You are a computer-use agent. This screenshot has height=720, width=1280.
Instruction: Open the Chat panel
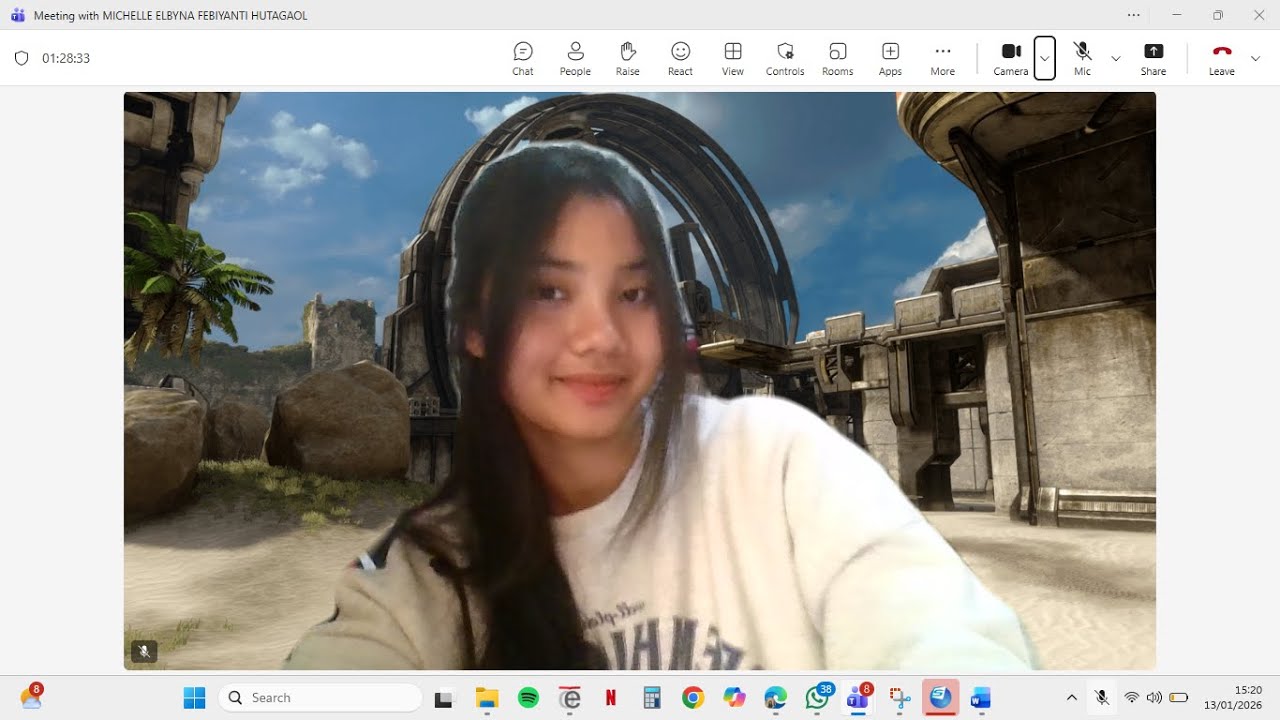[523, 58]
